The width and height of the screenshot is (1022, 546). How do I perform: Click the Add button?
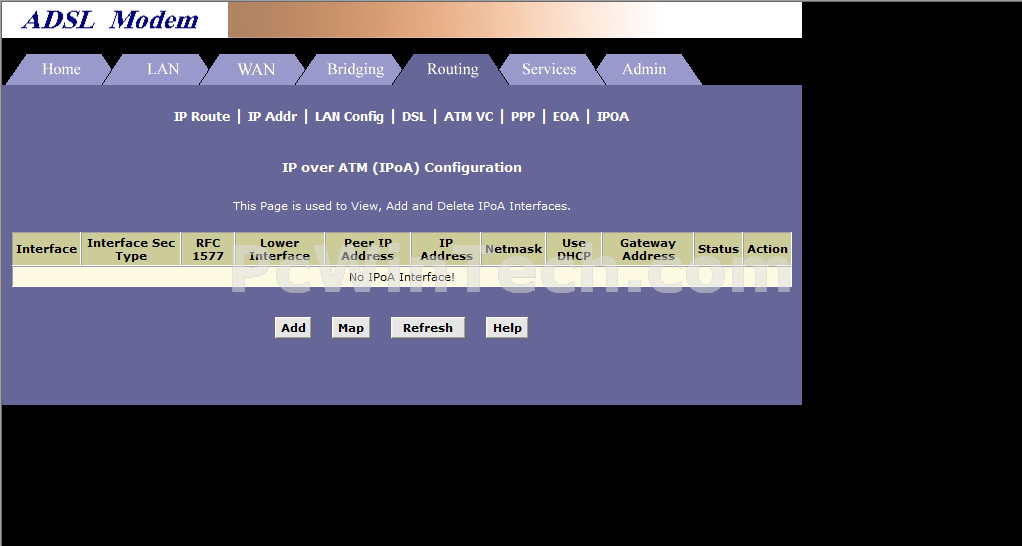tap(293, 328)
